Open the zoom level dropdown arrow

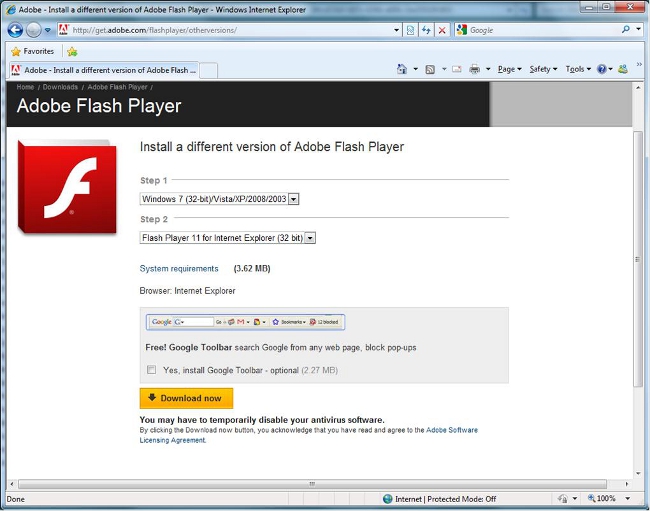tap(628, 499)
